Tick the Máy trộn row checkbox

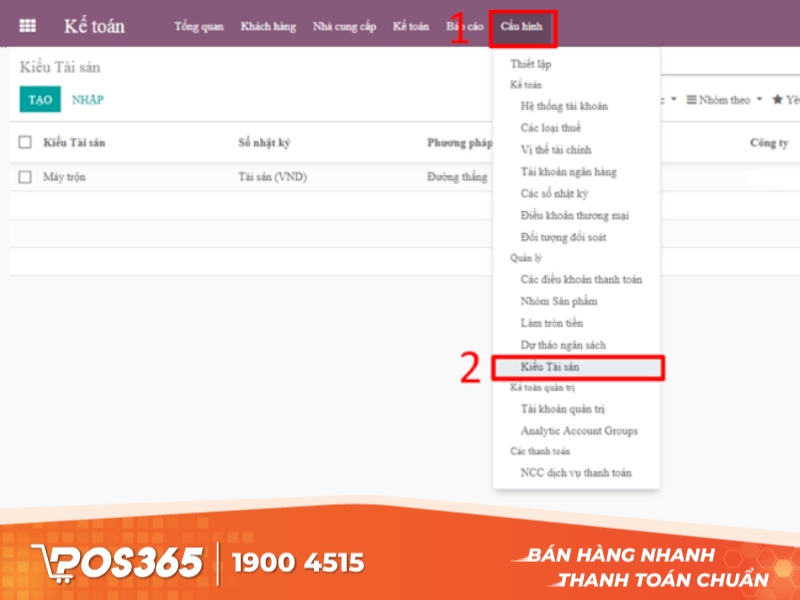(x=26, y=177)
